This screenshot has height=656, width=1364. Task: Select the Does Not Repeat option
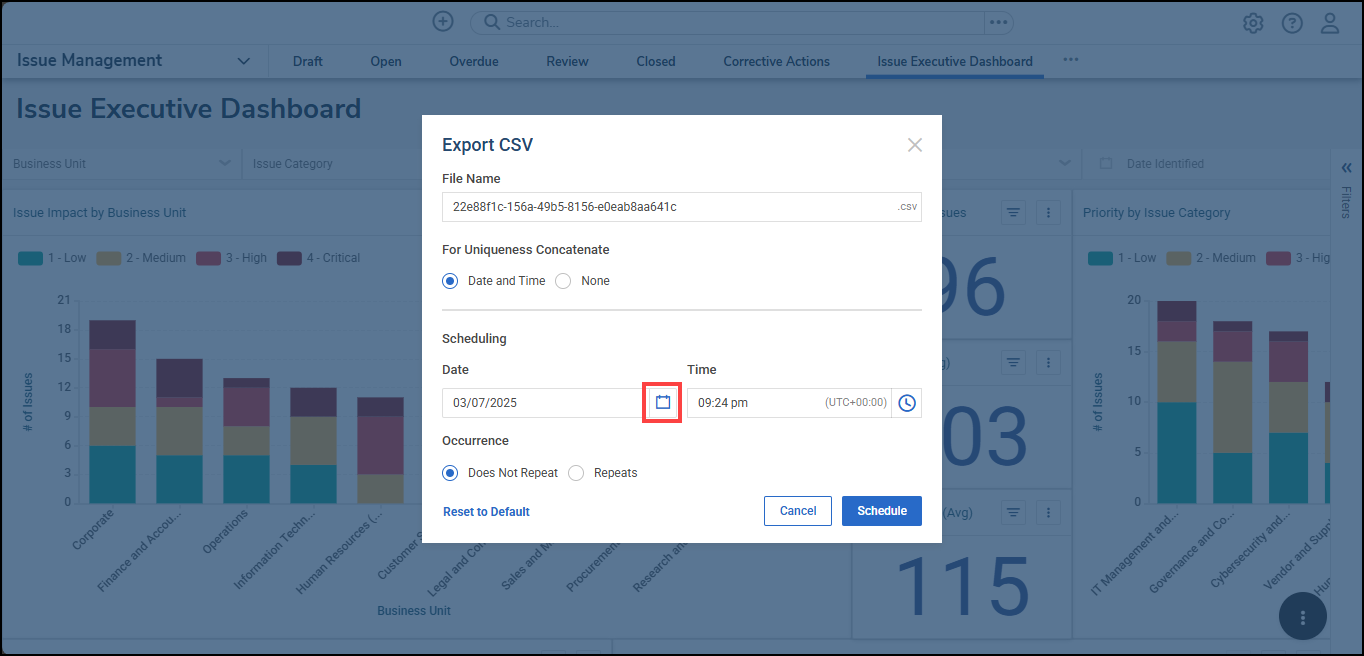tap(450, 473)
